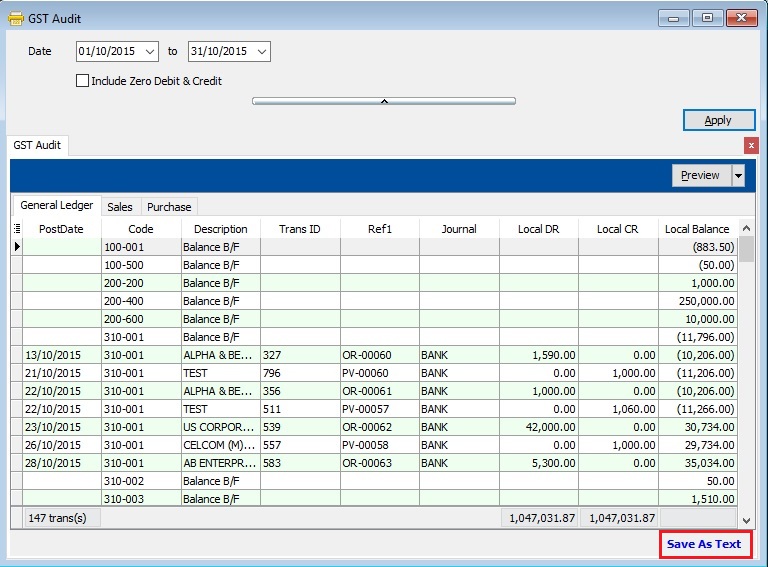Click Ref1 cell OR-00060
This screenshot has height=567, width=768.
(380, 355)
